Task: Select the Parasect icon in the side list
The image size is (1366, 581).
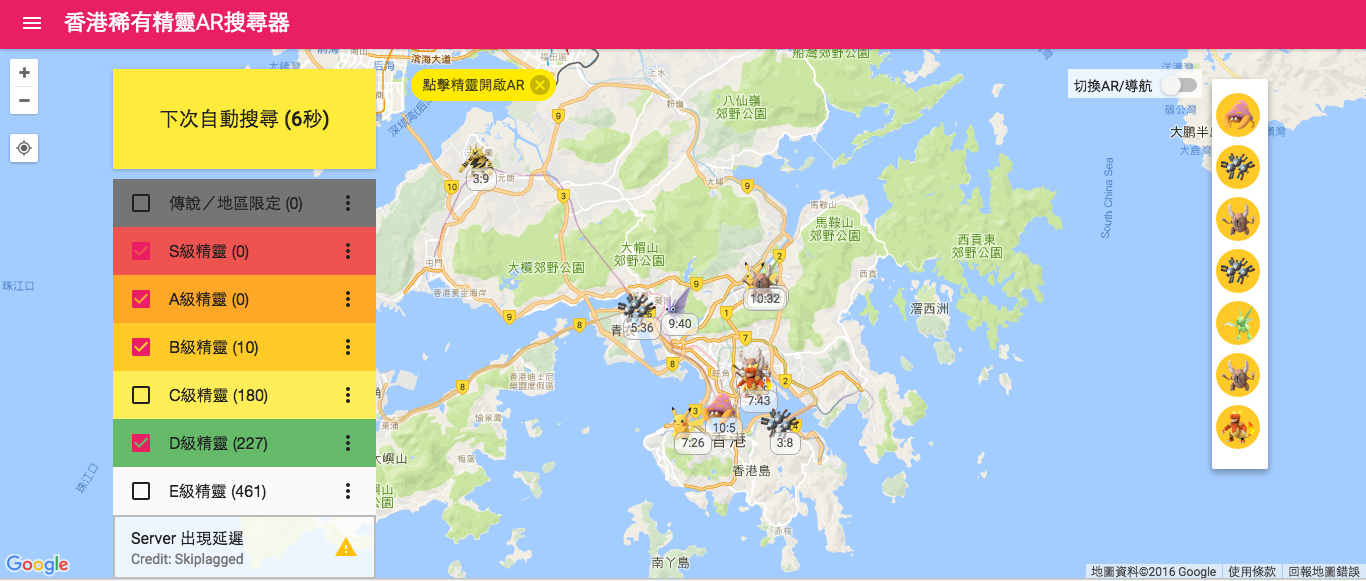Action: [1238, 115]
